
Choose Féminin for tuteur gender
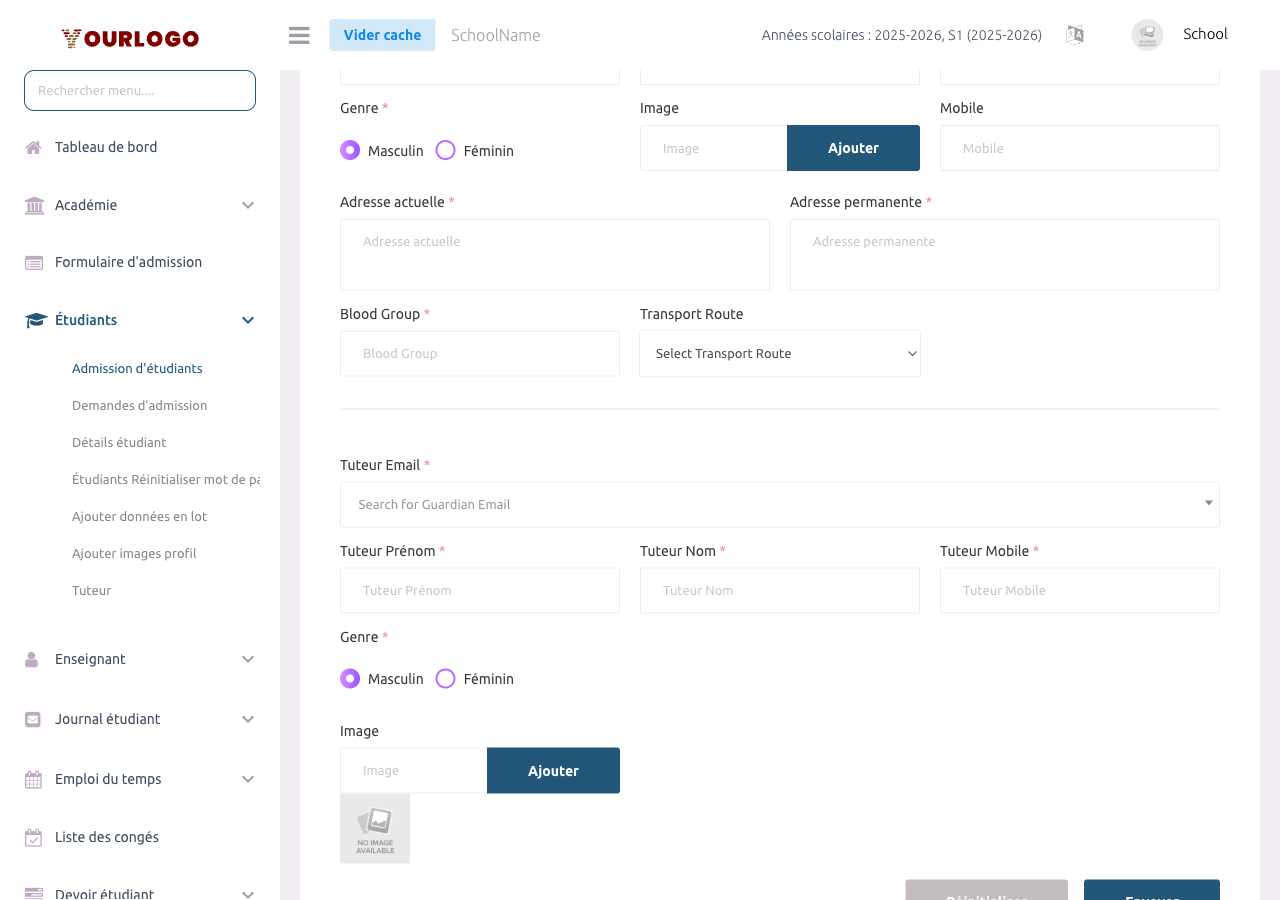[x=446, y=679]
